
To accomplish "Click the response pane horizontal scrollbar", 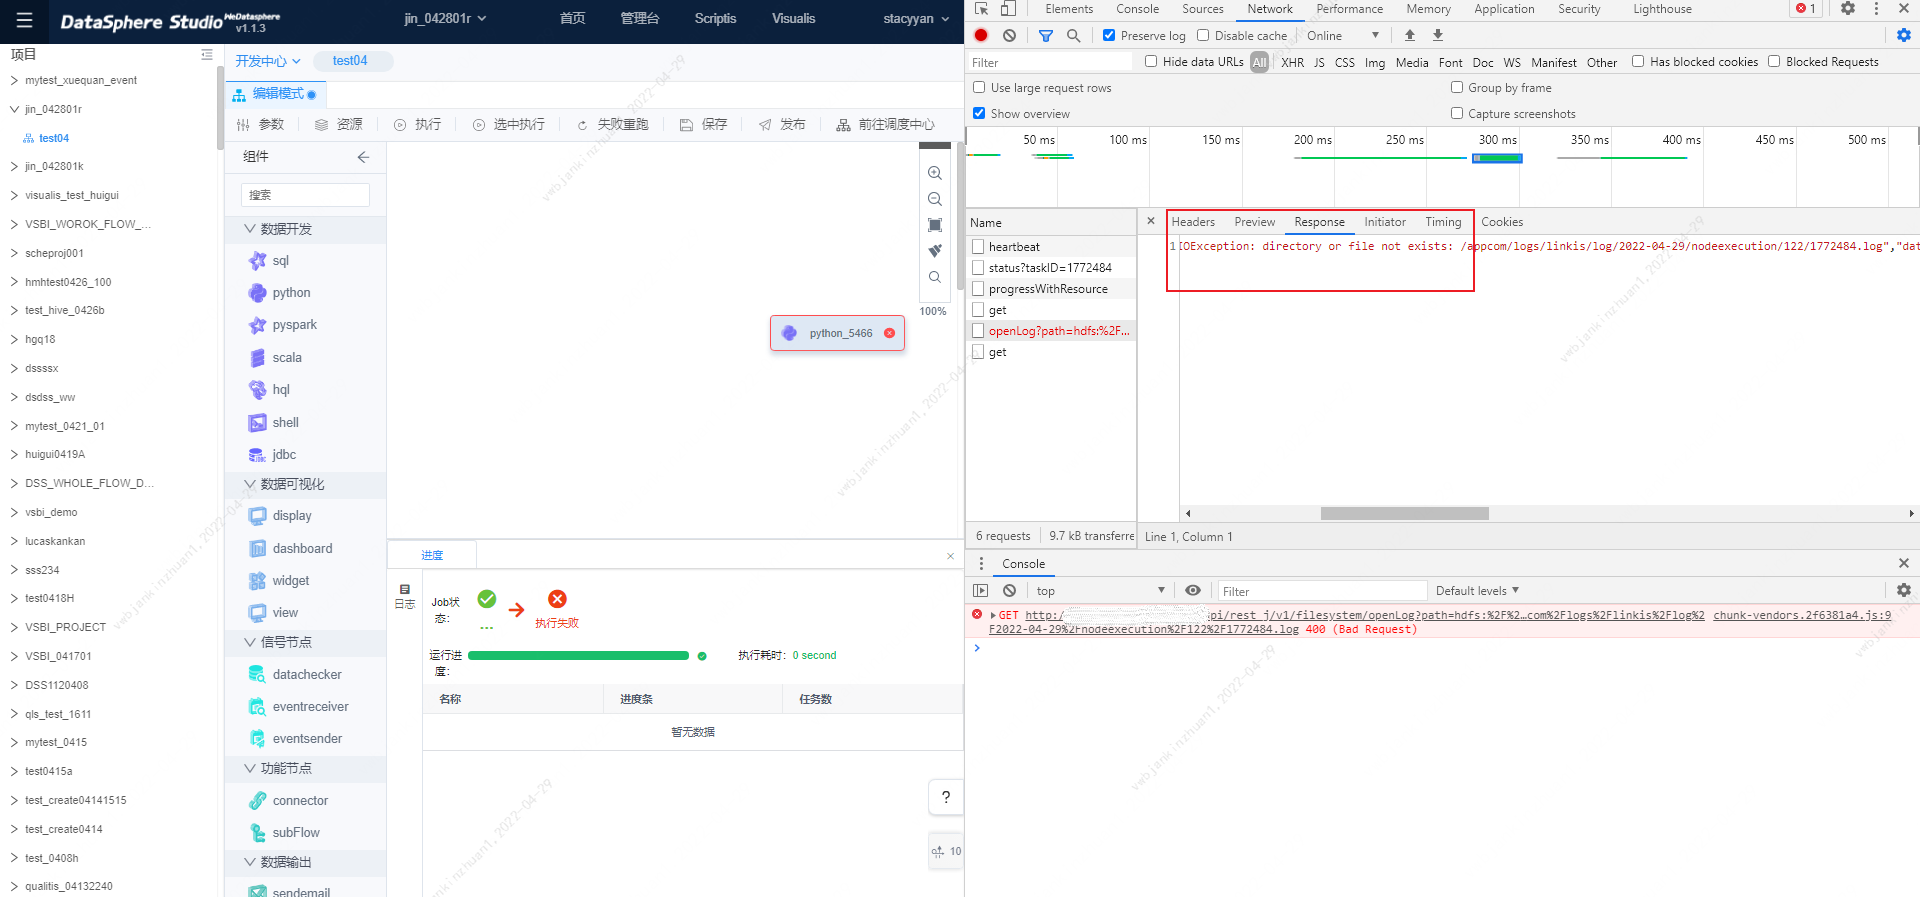I will tap(1404, 513).
